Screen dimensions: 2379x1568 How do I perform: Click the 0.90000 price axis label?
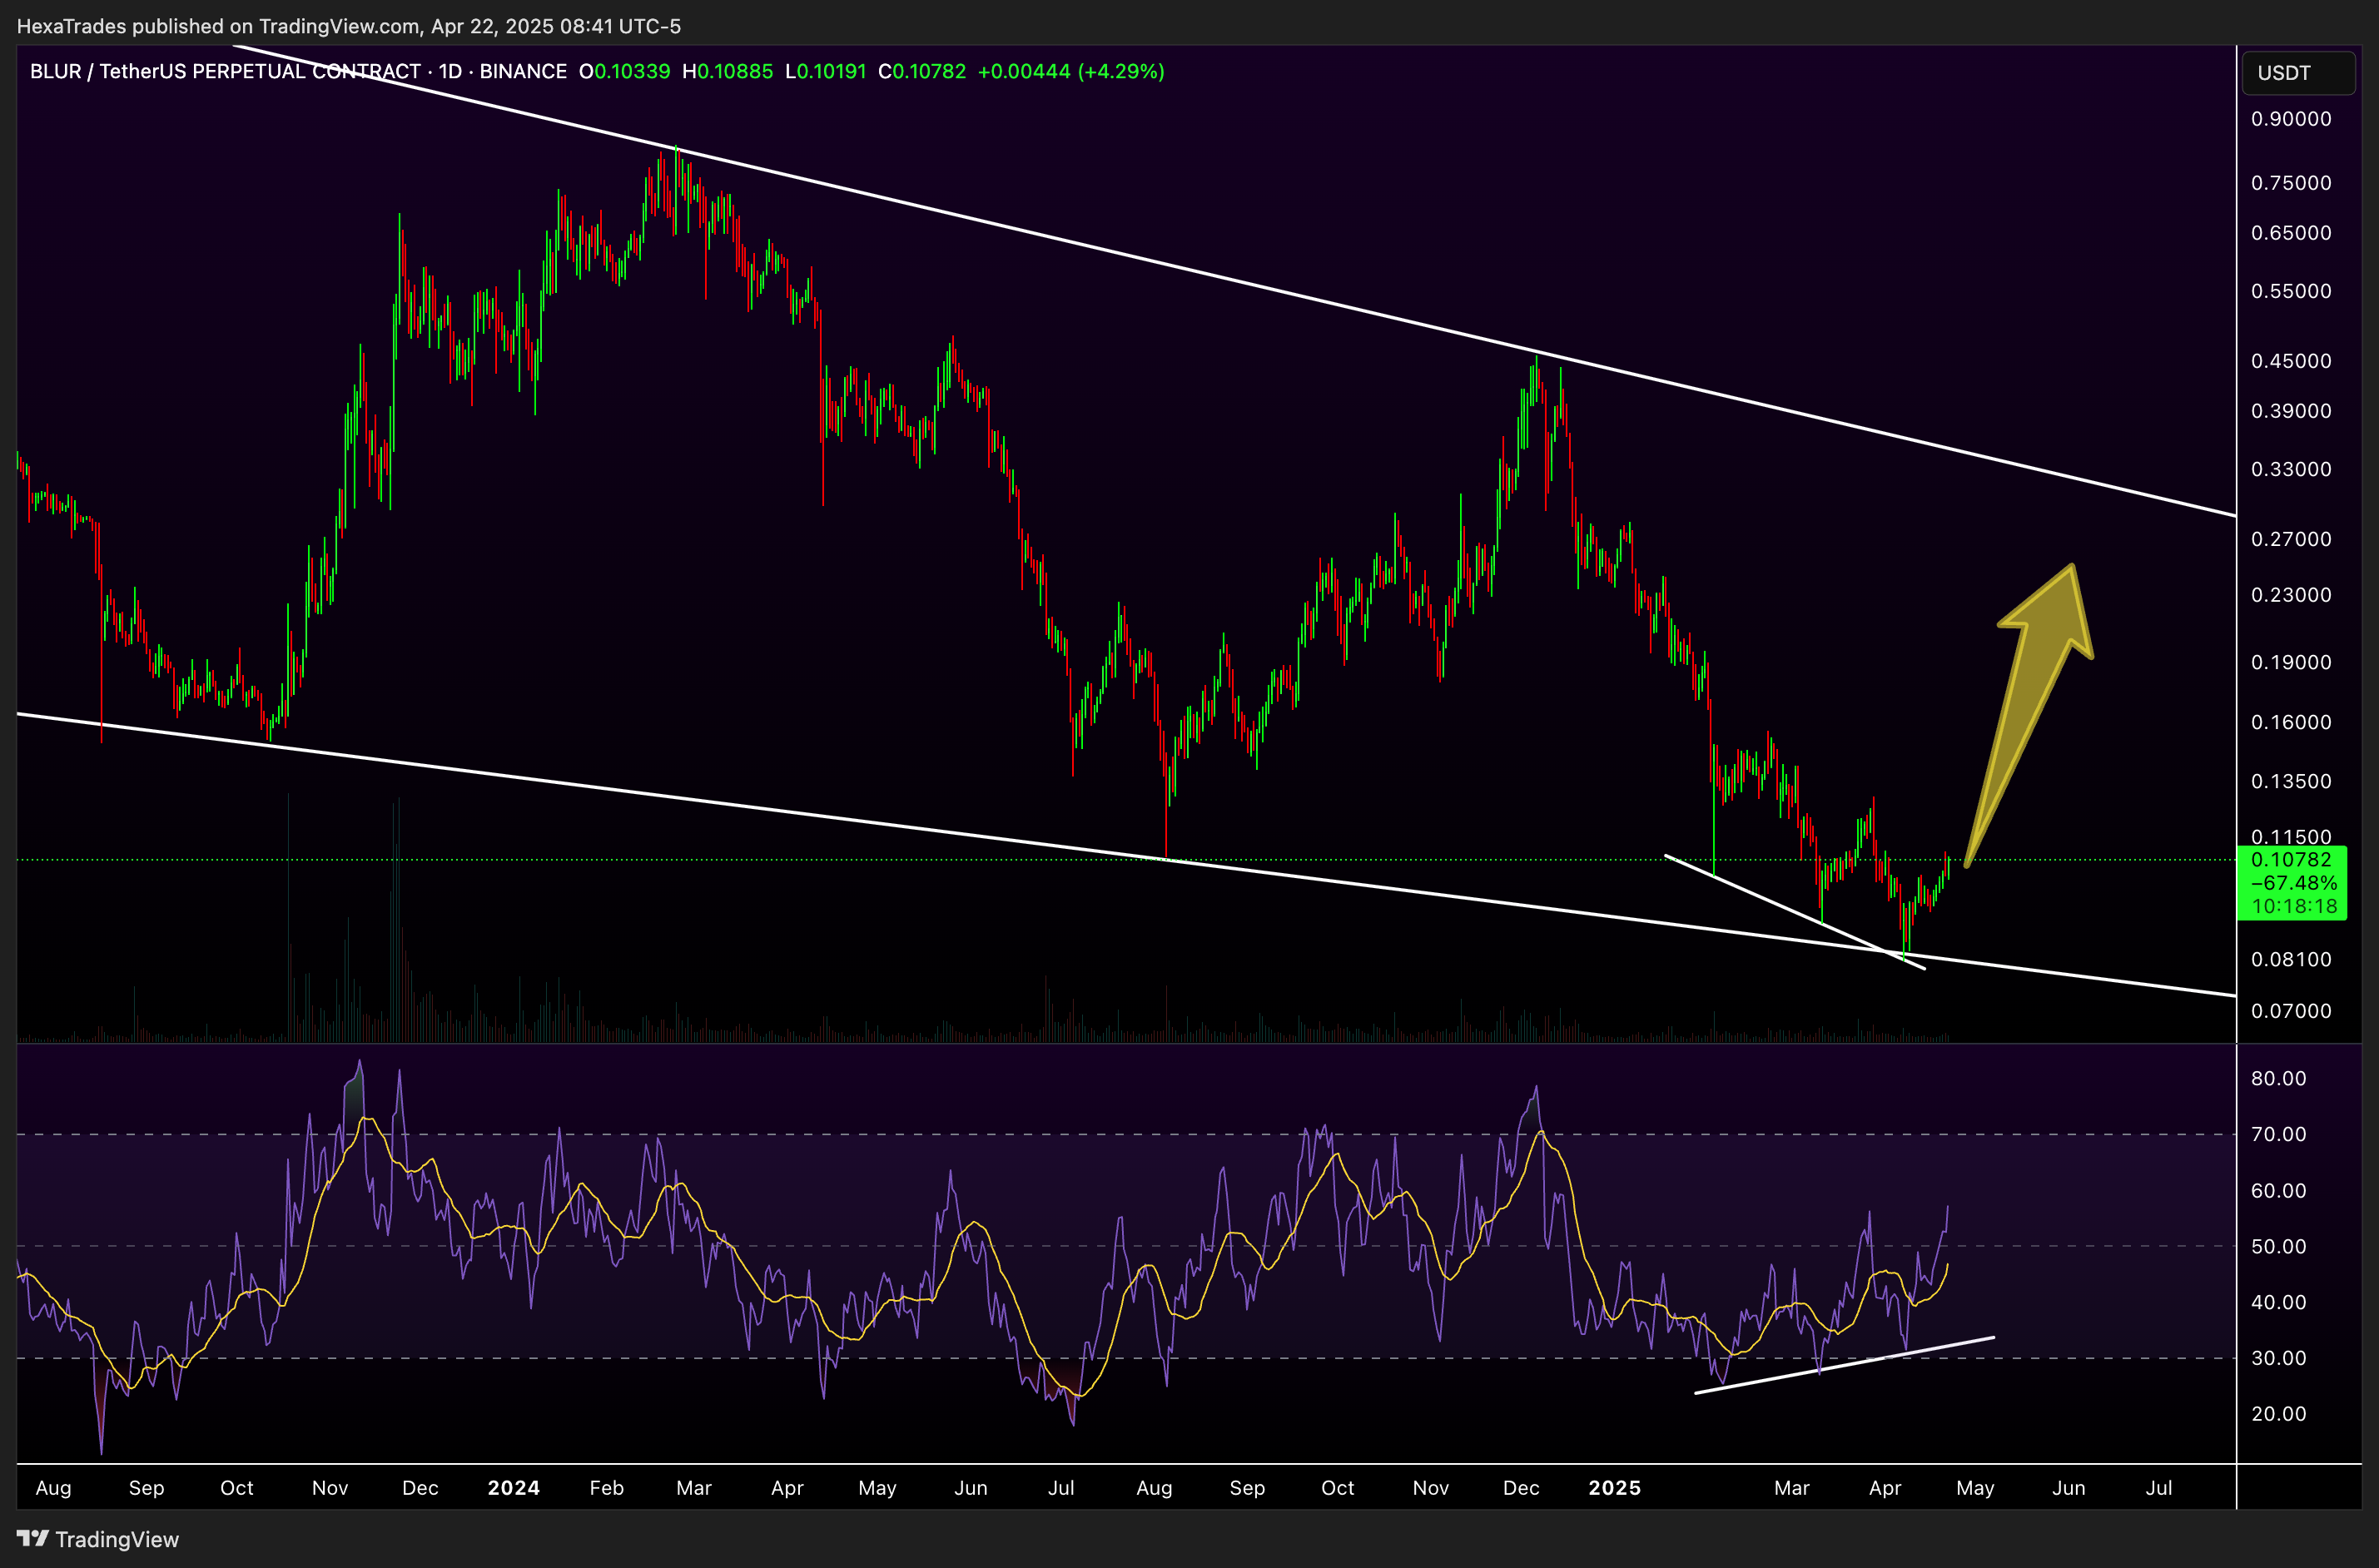point(2291,119)
